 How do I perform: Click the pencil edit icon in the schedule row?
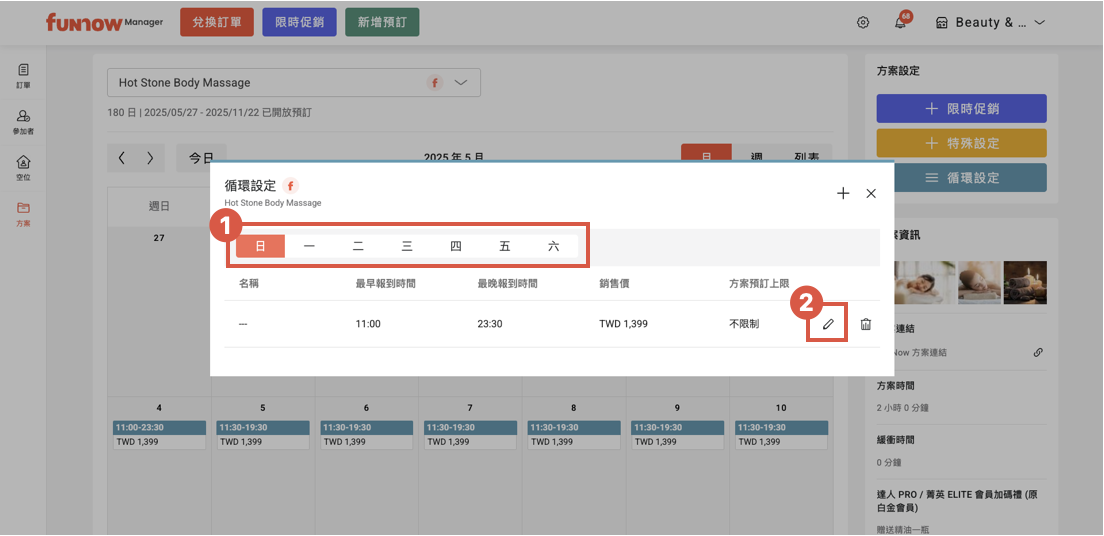(x=828, y=324)
